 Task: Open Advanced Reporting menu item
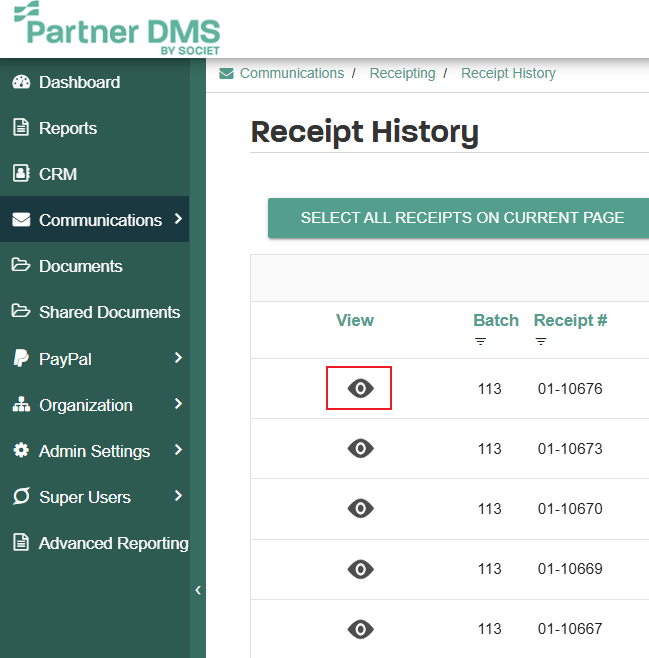[x=113, y=543]
